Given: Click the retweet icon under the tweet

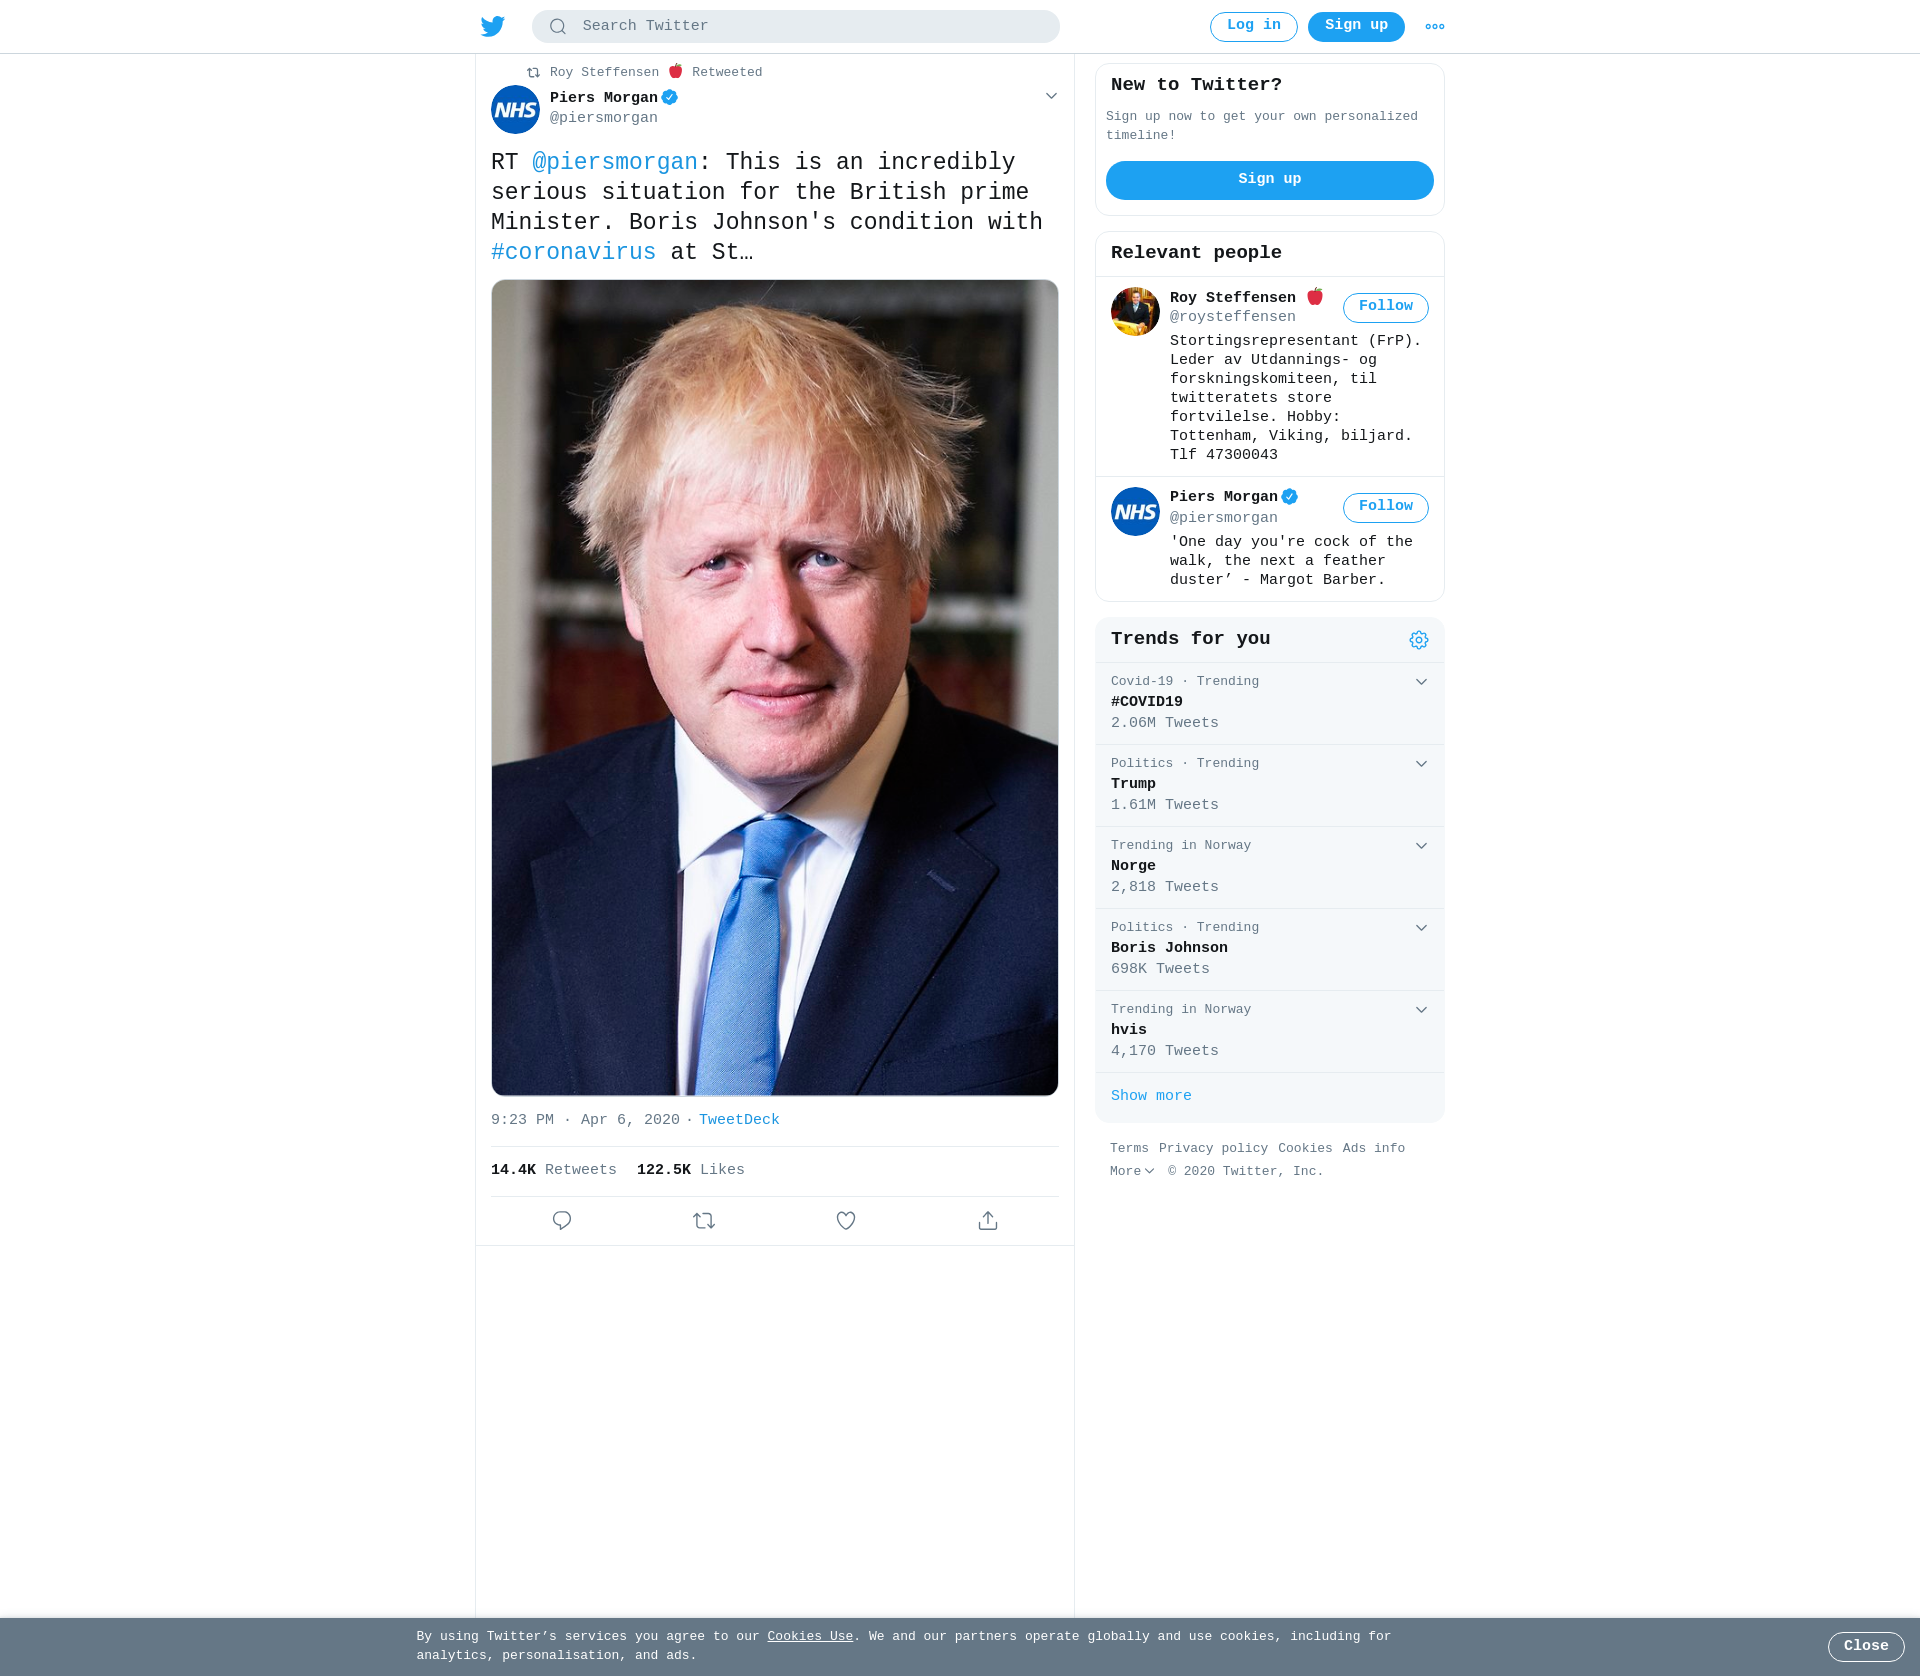Looking at the screenshot, I should (x=704, y=1220).
